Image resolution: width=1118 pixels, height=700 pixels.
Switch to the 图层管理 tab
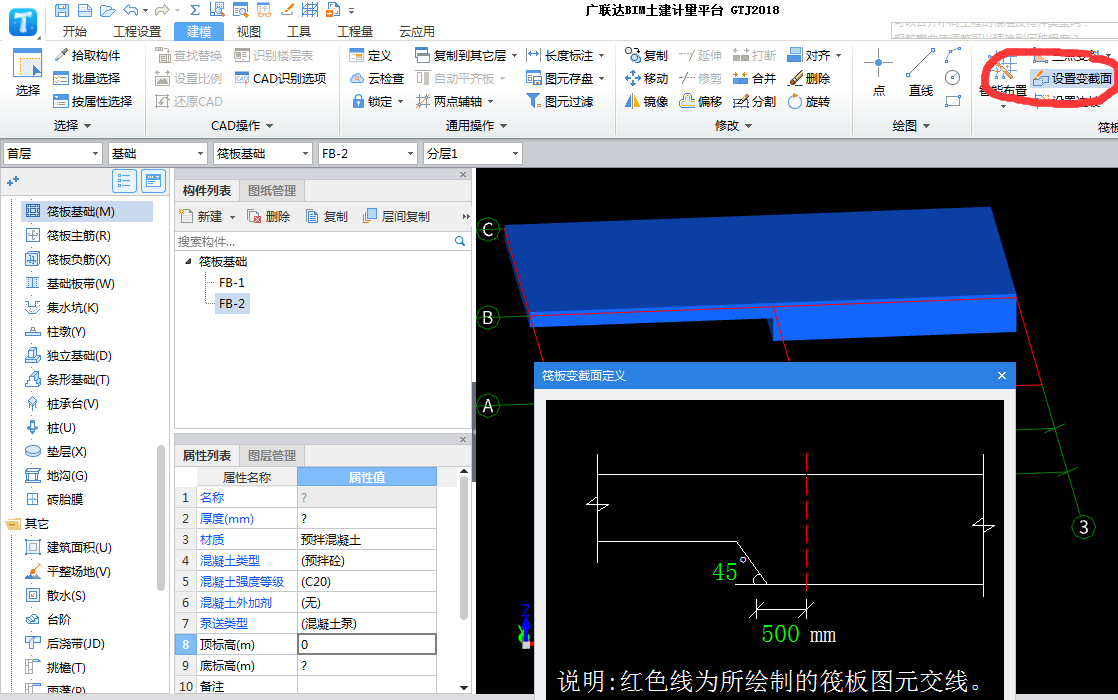pos(272,455)
